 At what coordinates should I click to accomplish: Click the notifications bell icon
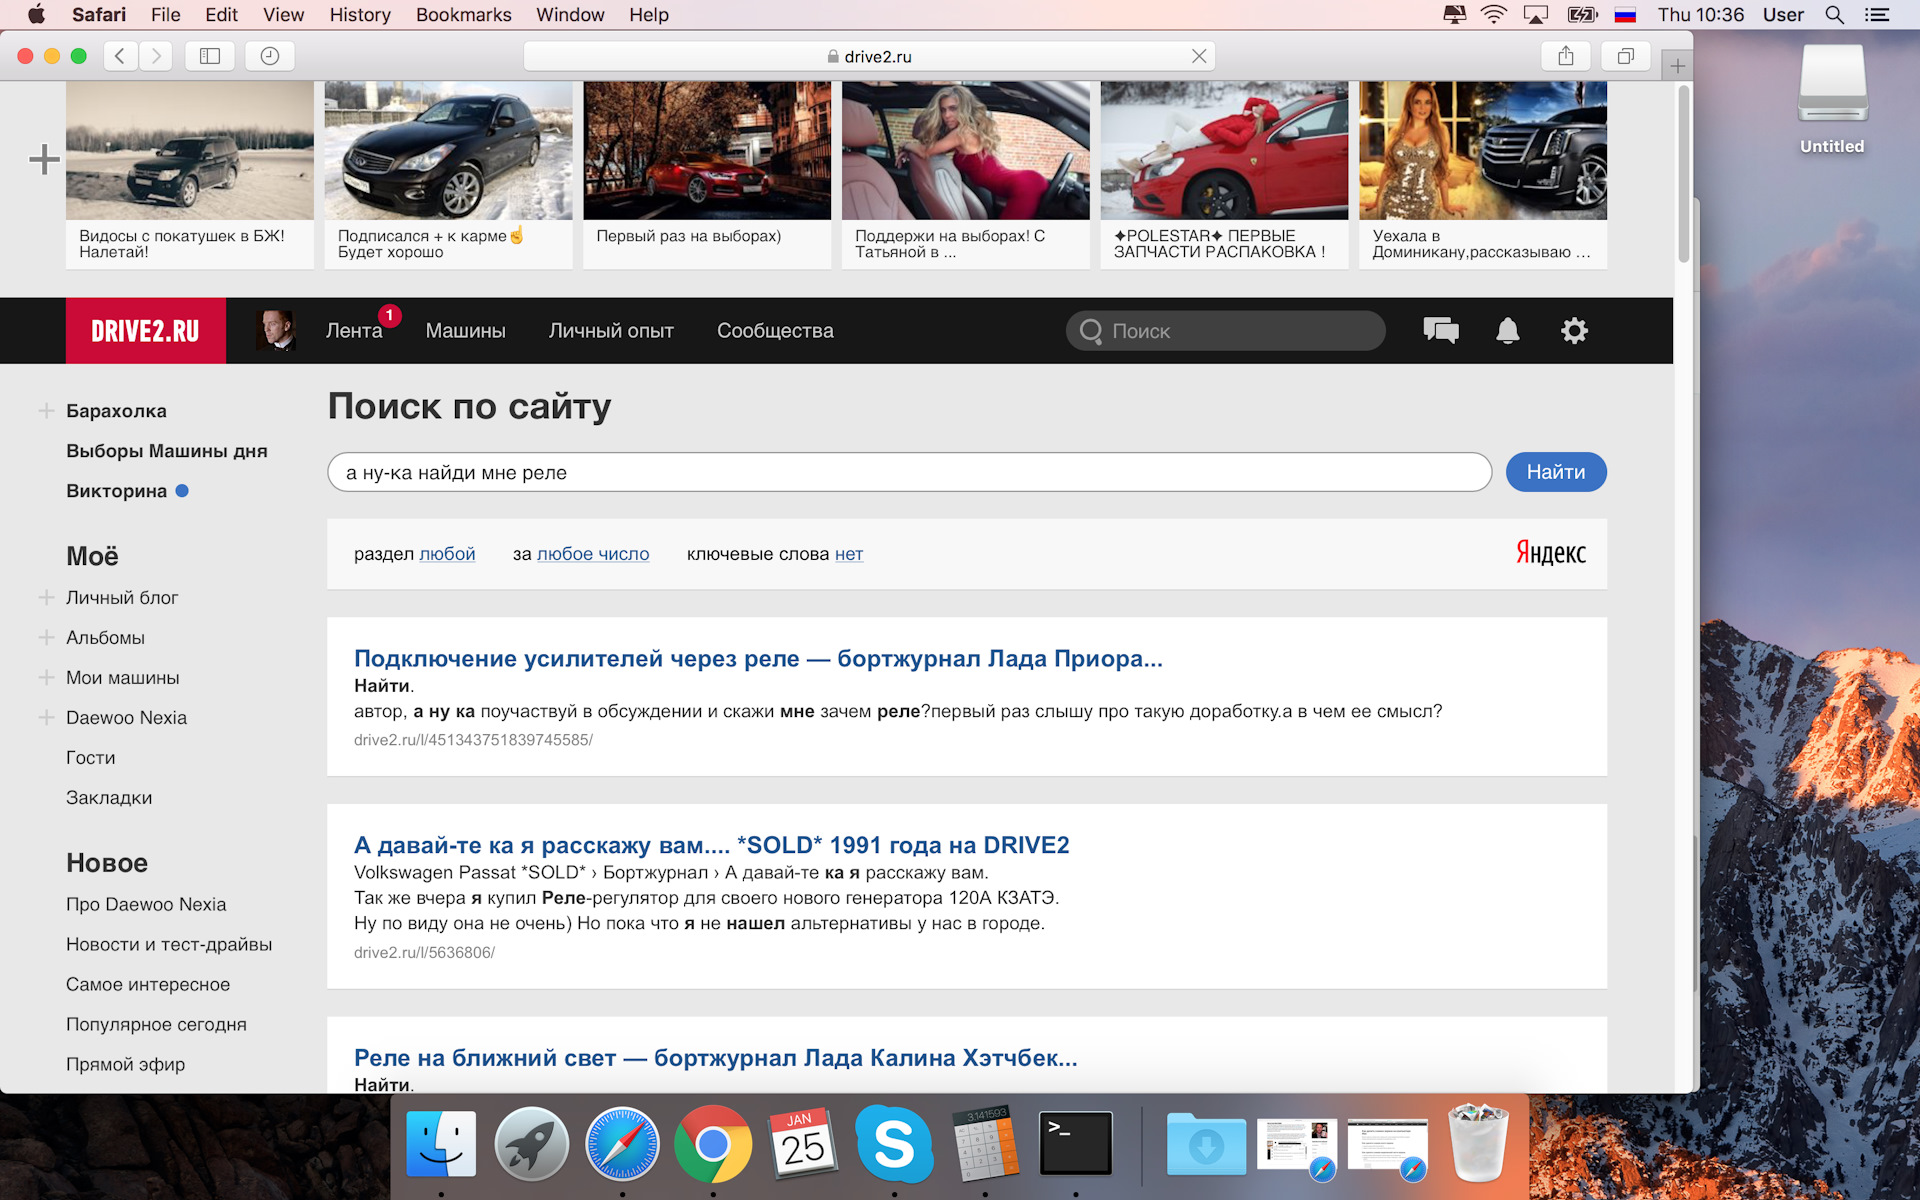1507,331
